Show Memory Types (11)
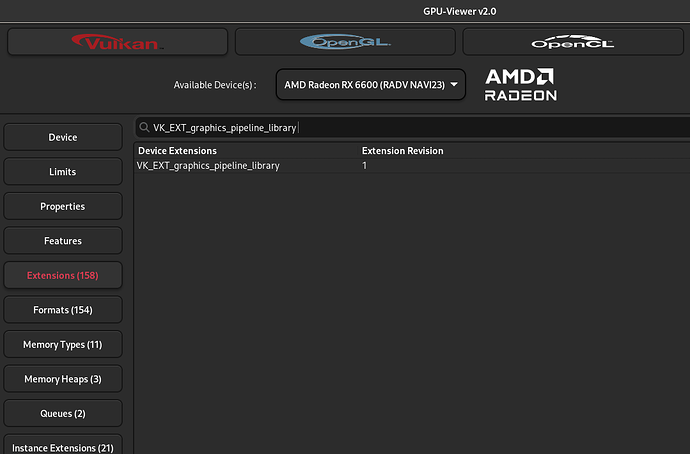 (63, 344)
